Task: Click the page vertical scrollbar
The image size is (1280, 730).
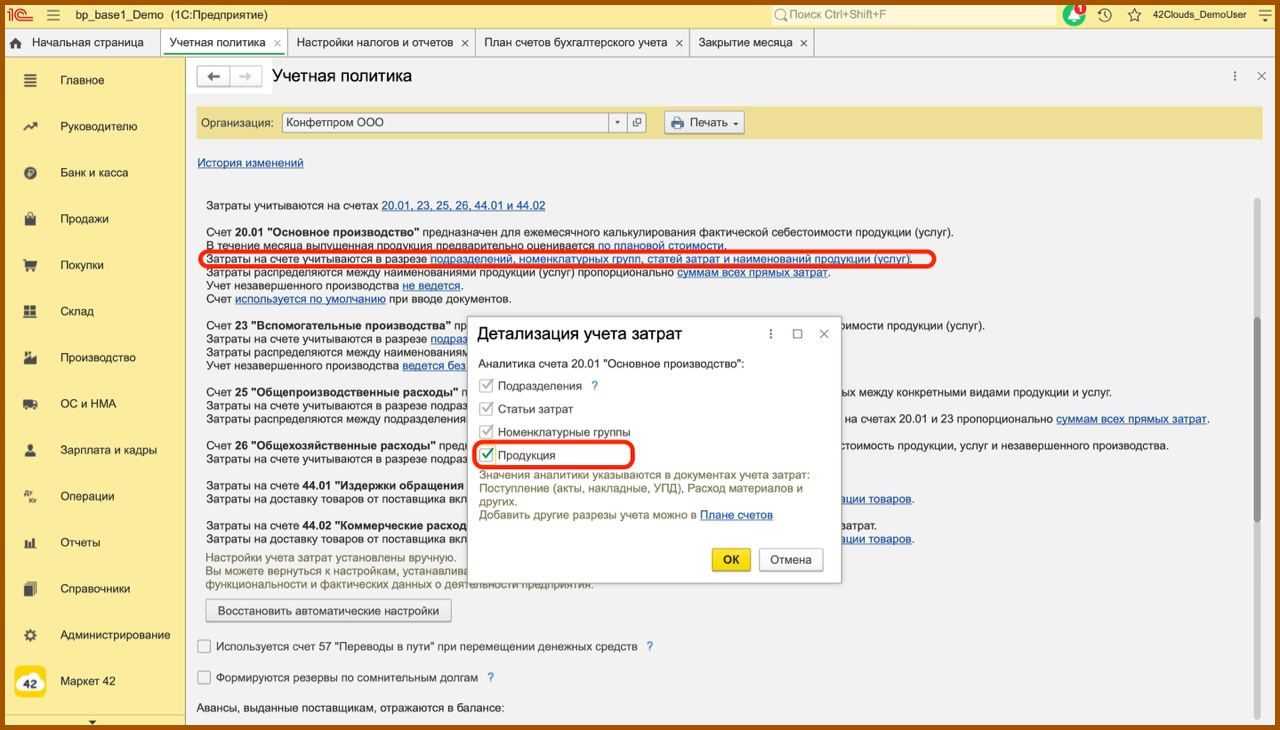Action: click(x=1258, y=420)
